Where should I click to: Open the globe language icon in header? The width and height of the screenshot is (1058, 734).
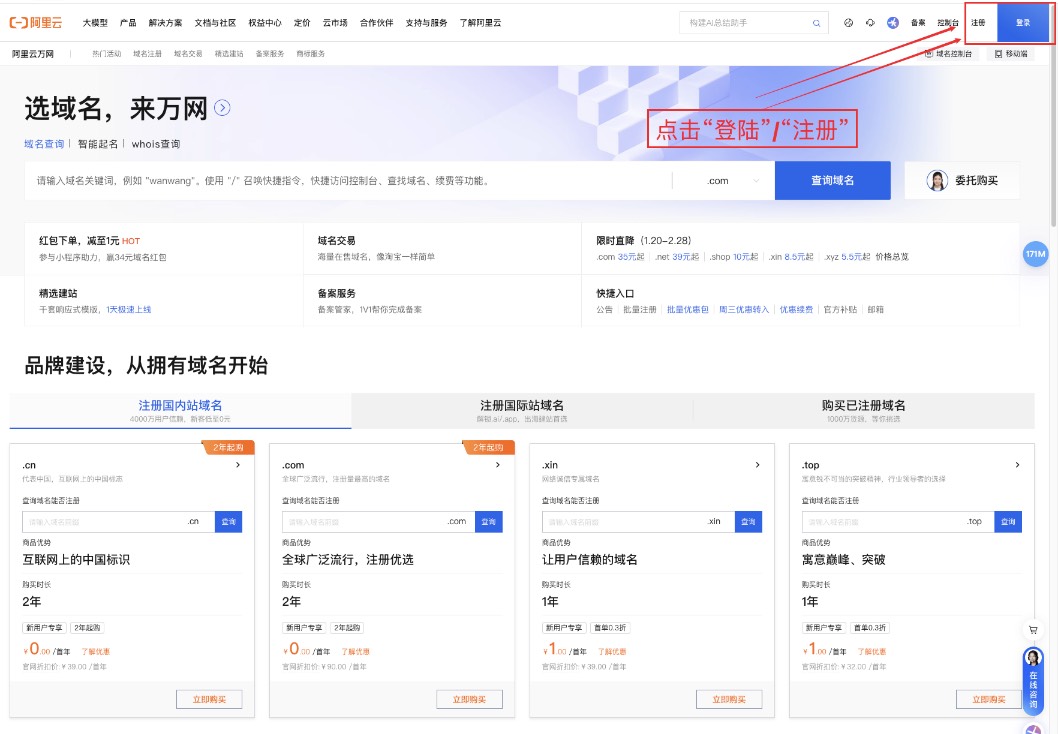pyautogui.click(x=849, y=22)
